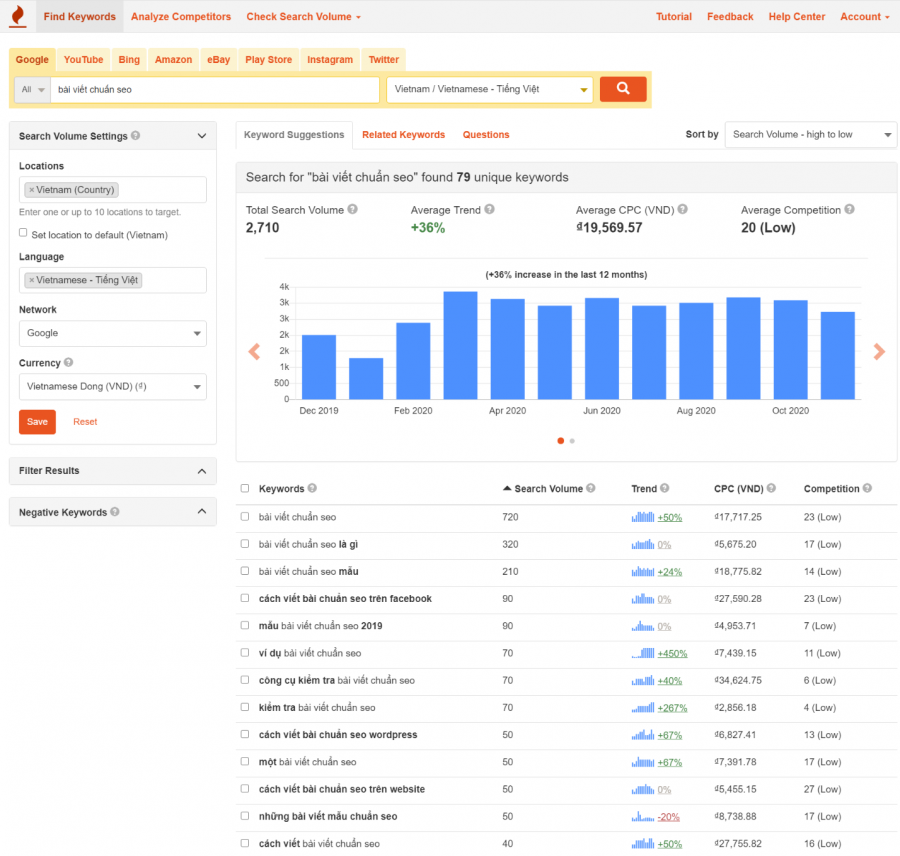The image size is (900, 856).
Task: Select cách viết bài chuẩn seo wordpress checkbox
Action: (245, 734)
